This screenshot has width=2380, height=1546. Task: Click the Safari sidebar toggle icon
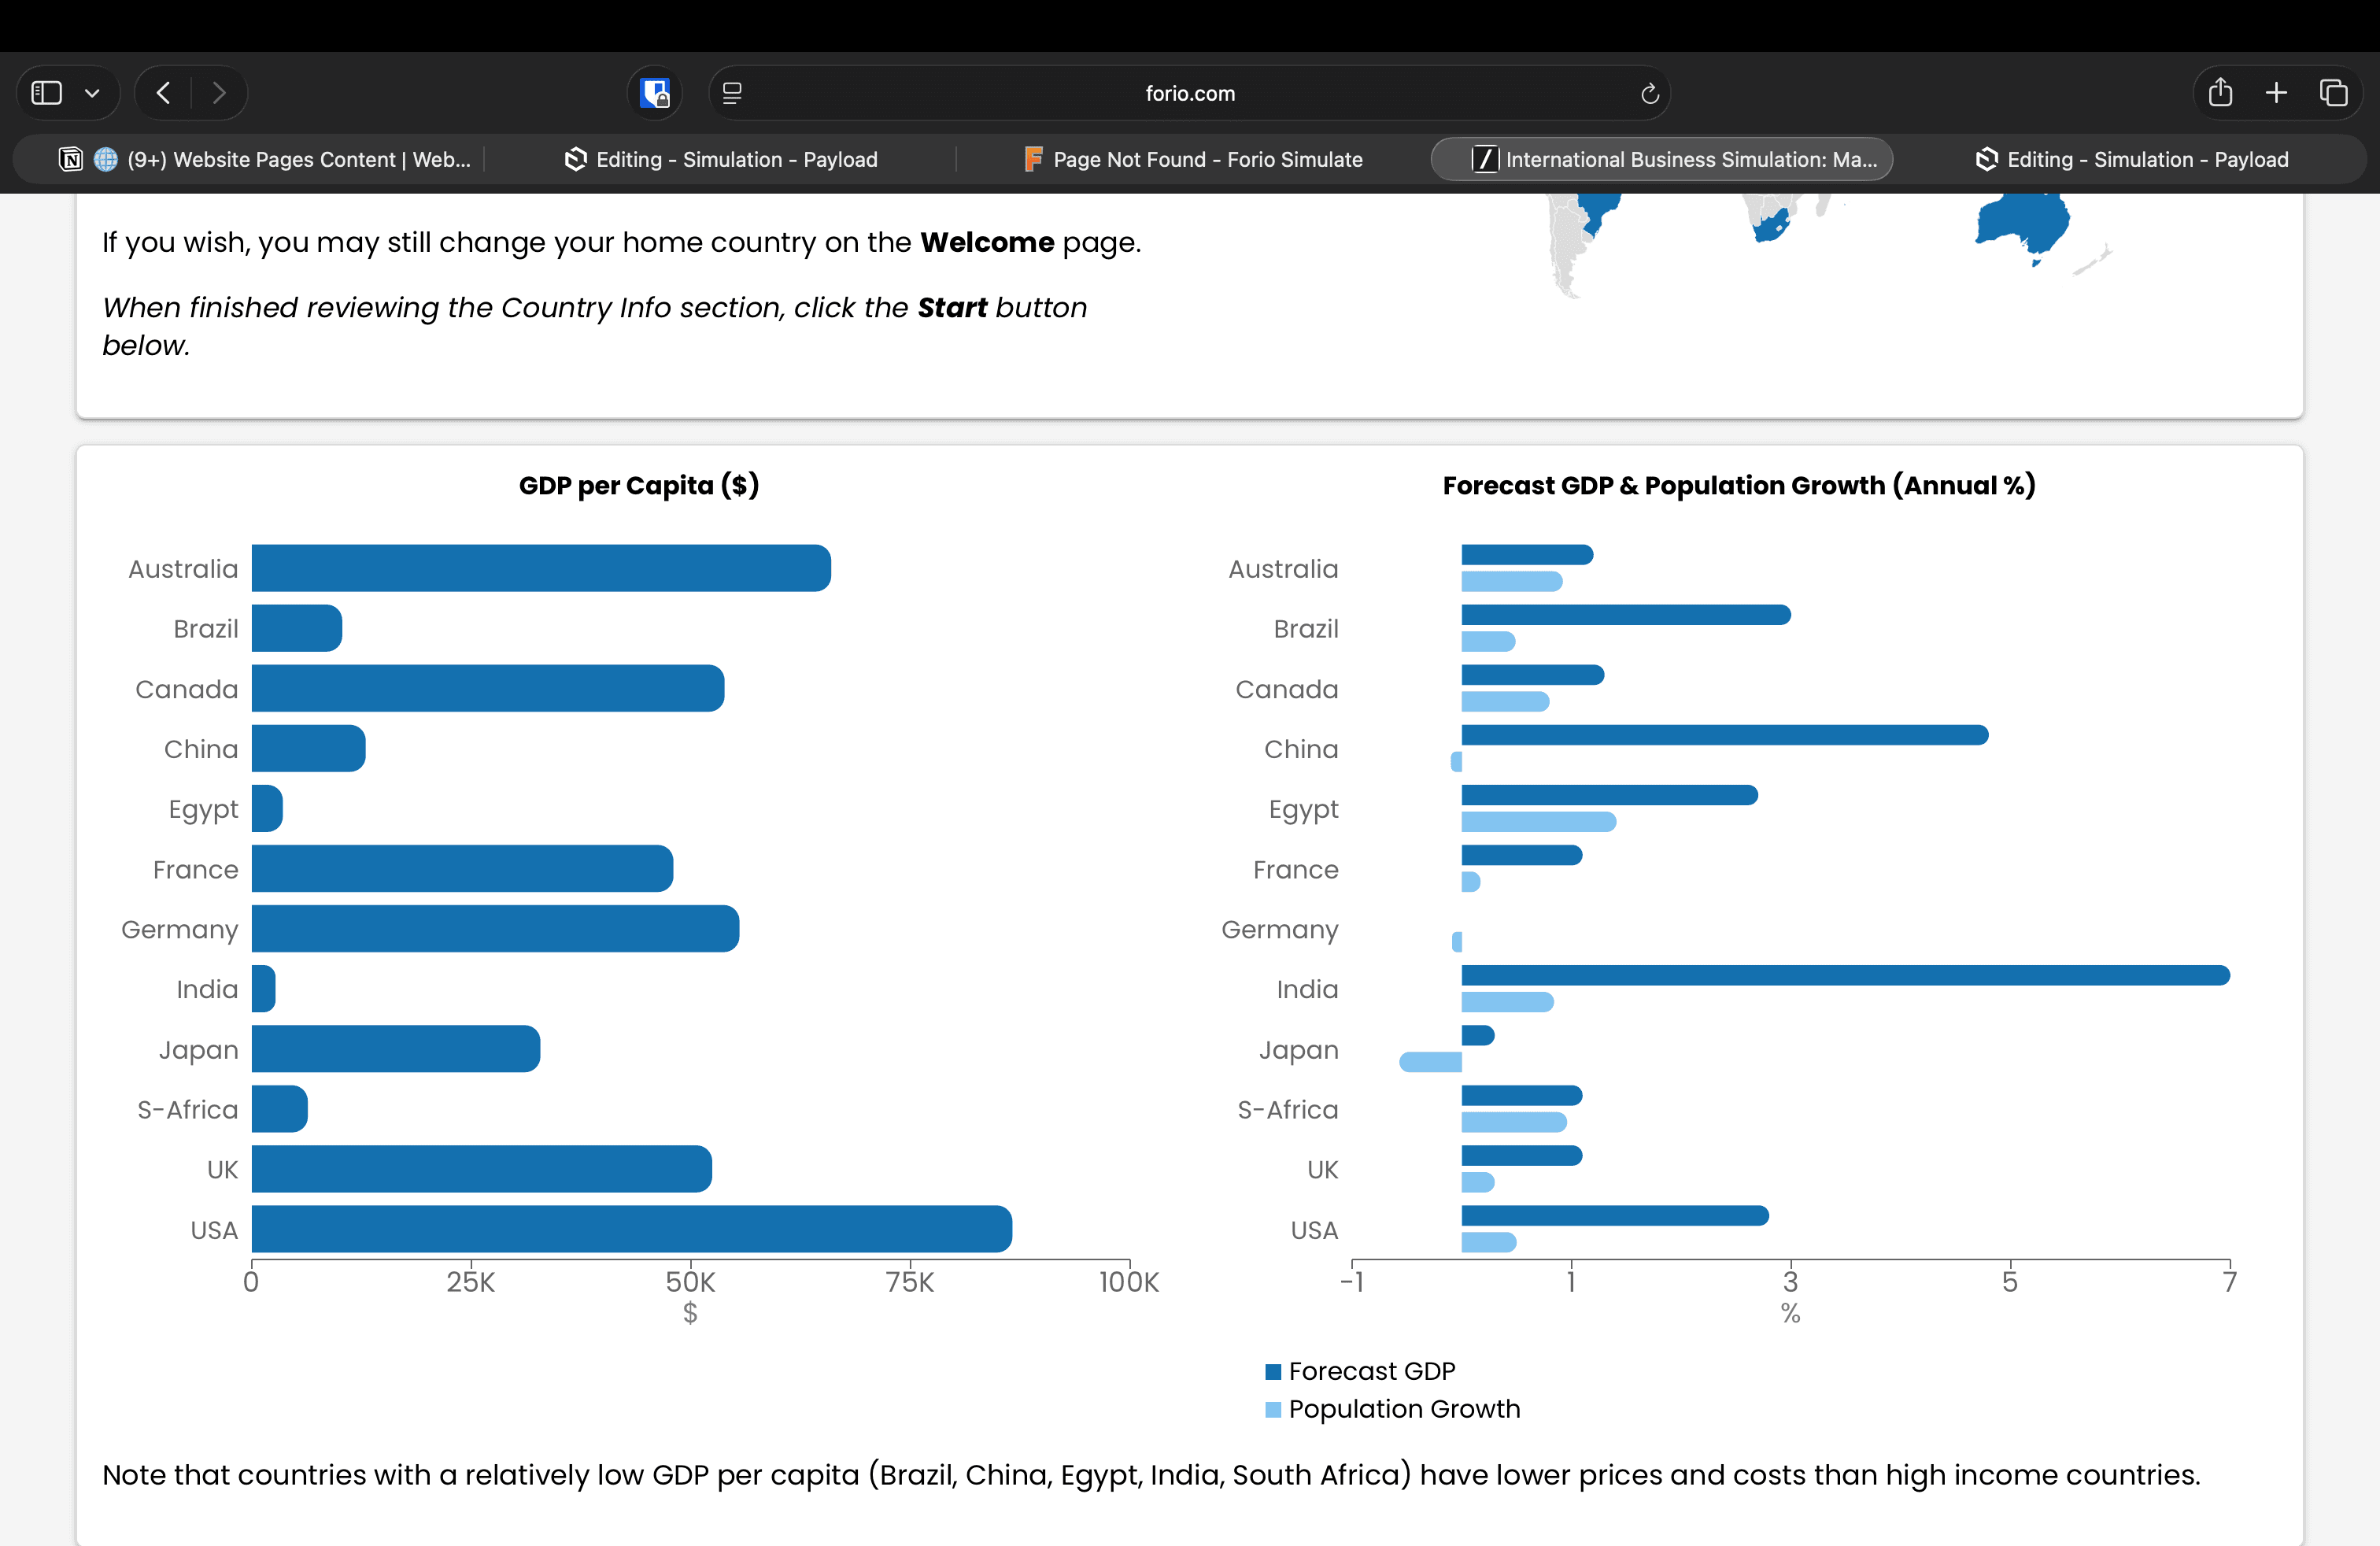[47, 93]
